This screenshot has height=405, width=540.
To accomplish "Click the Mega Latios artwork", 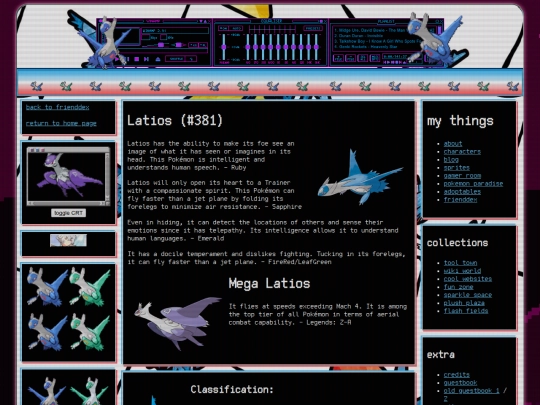I will pyautogui.click(x=177, y=323).
